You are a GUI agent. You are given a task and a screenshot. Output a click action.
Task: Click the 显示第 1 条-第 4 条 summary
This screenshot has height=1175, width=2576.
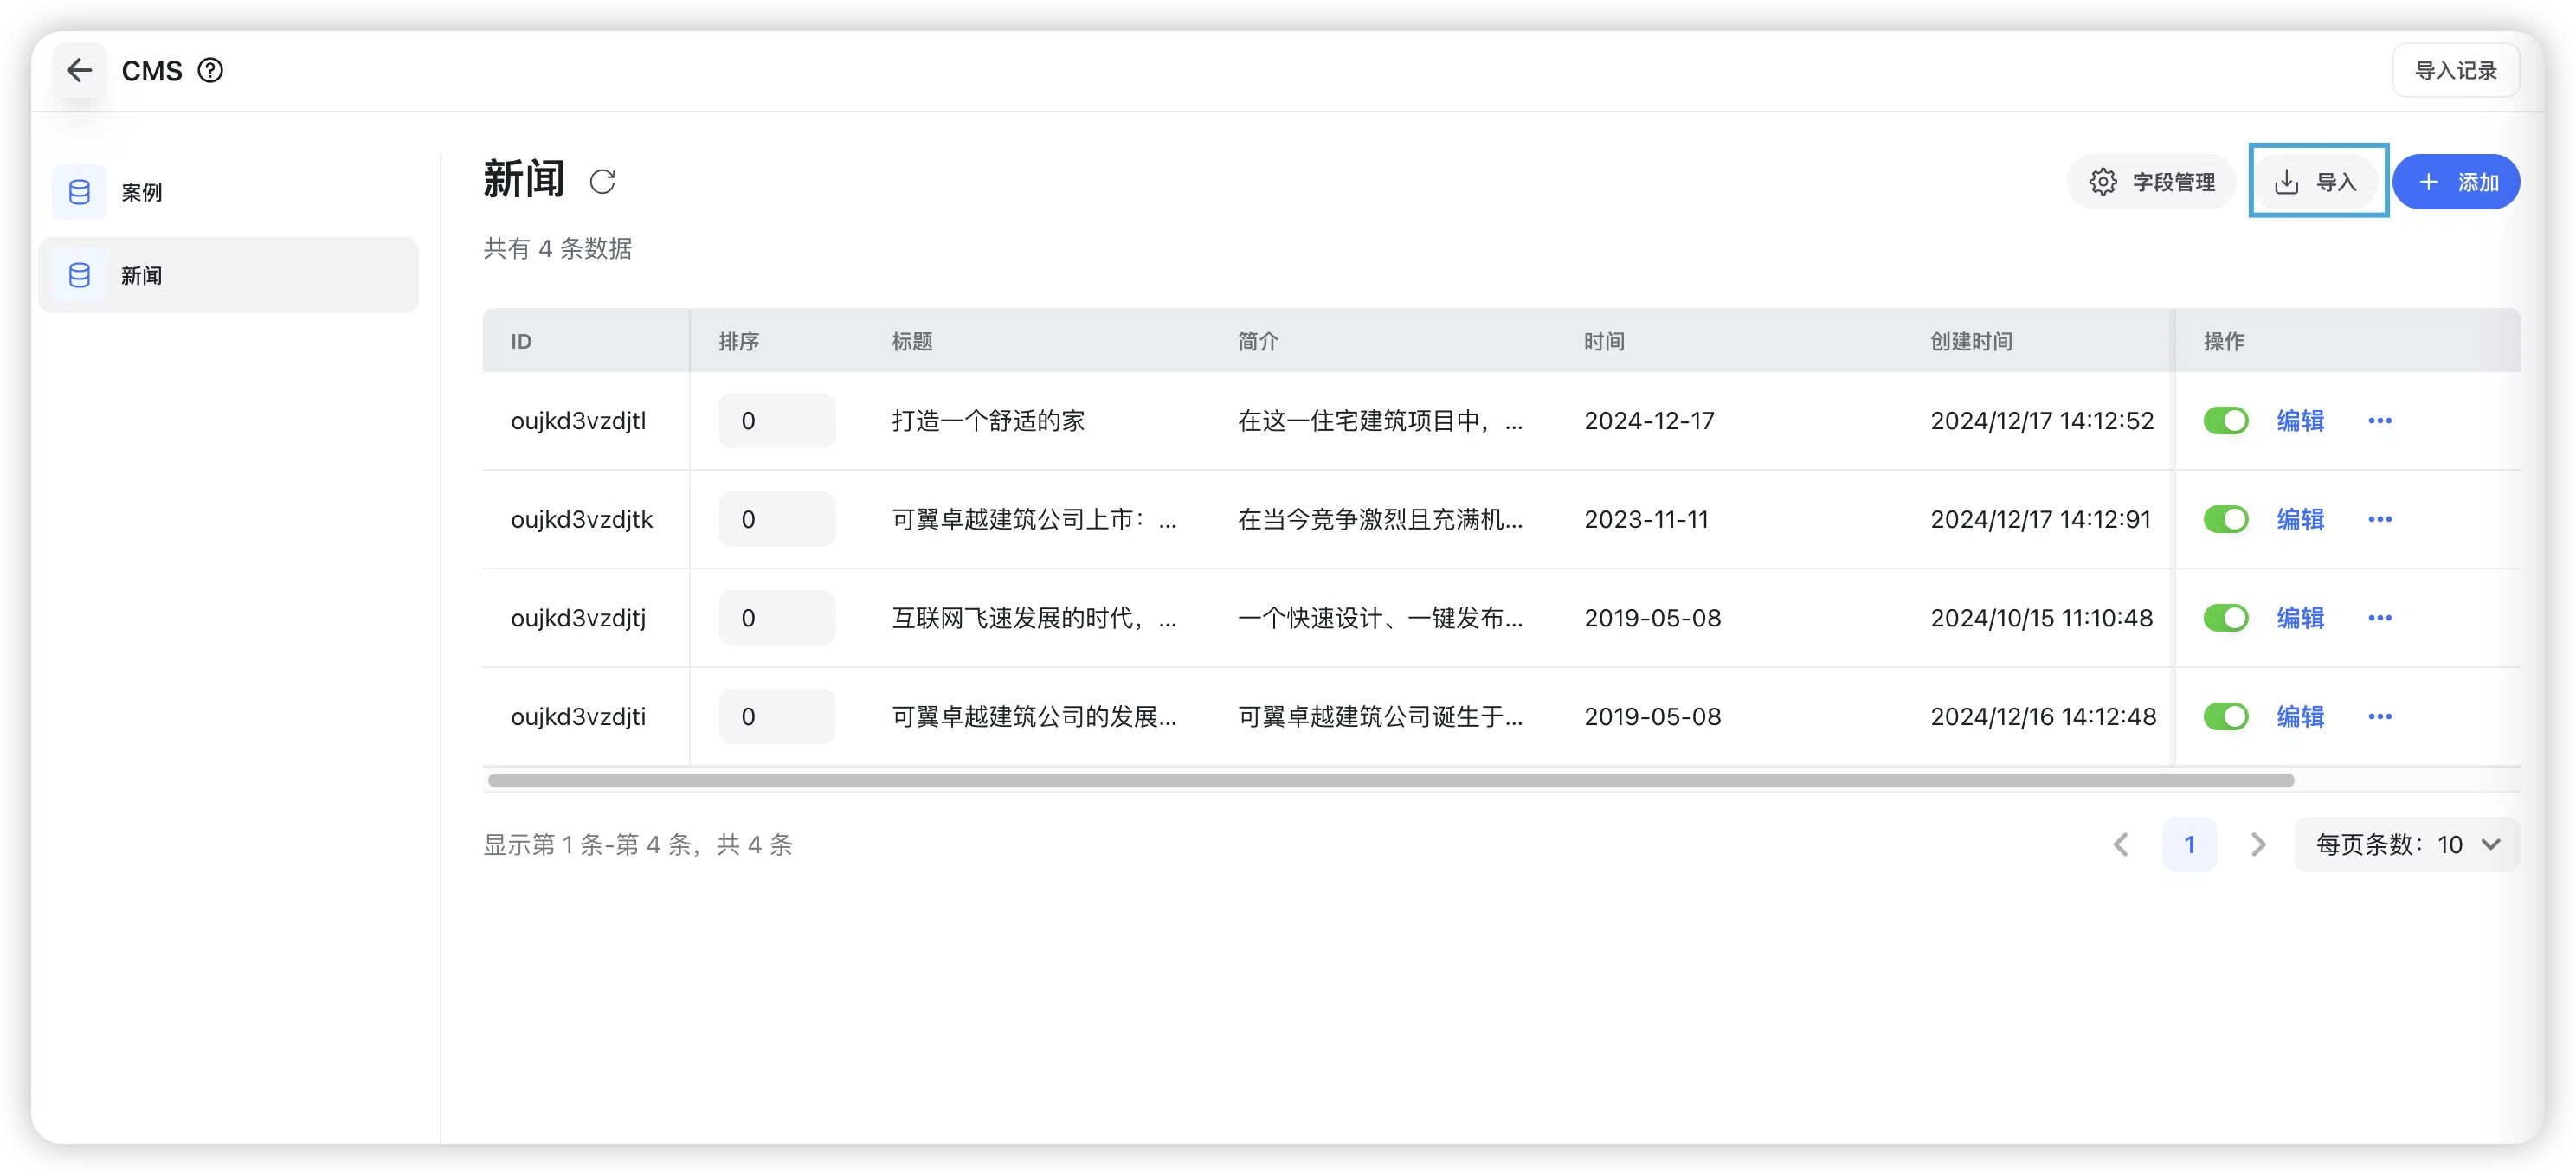coord(637,845)
